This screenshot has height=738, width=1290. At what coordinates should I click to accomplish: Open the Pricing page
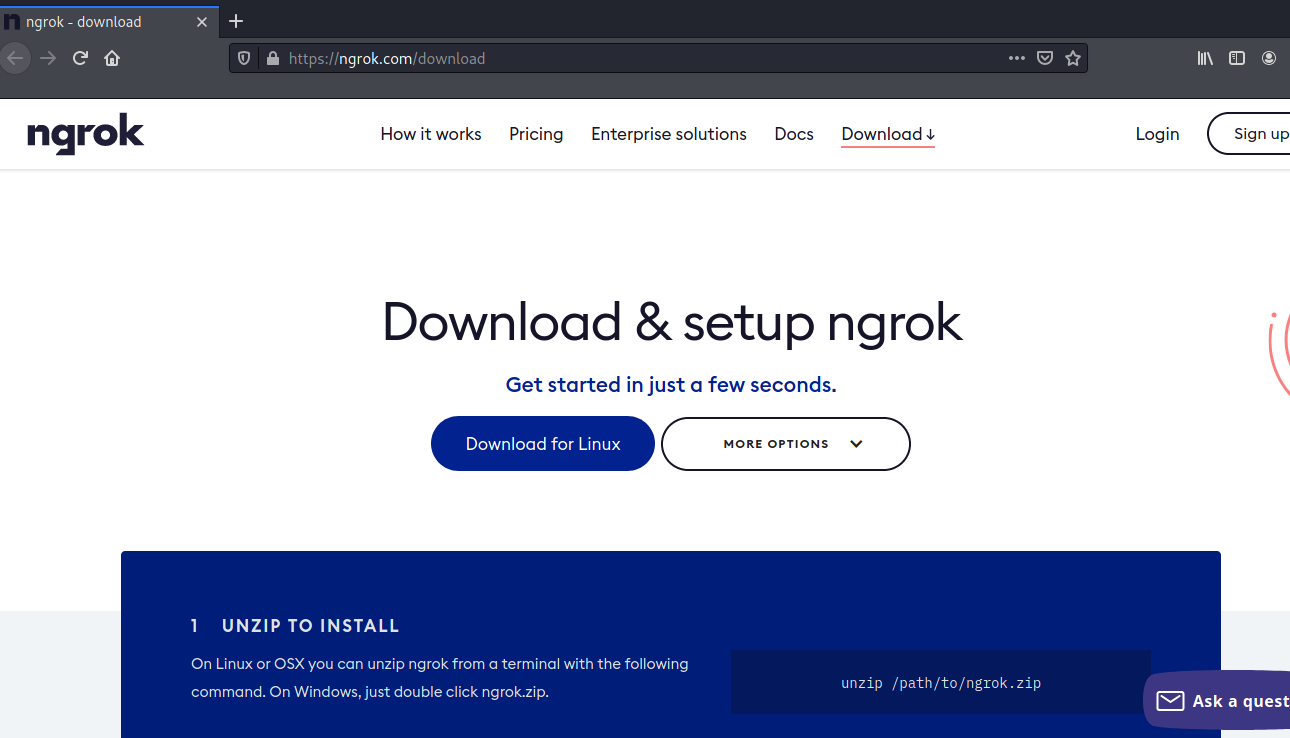coord(536,133)
